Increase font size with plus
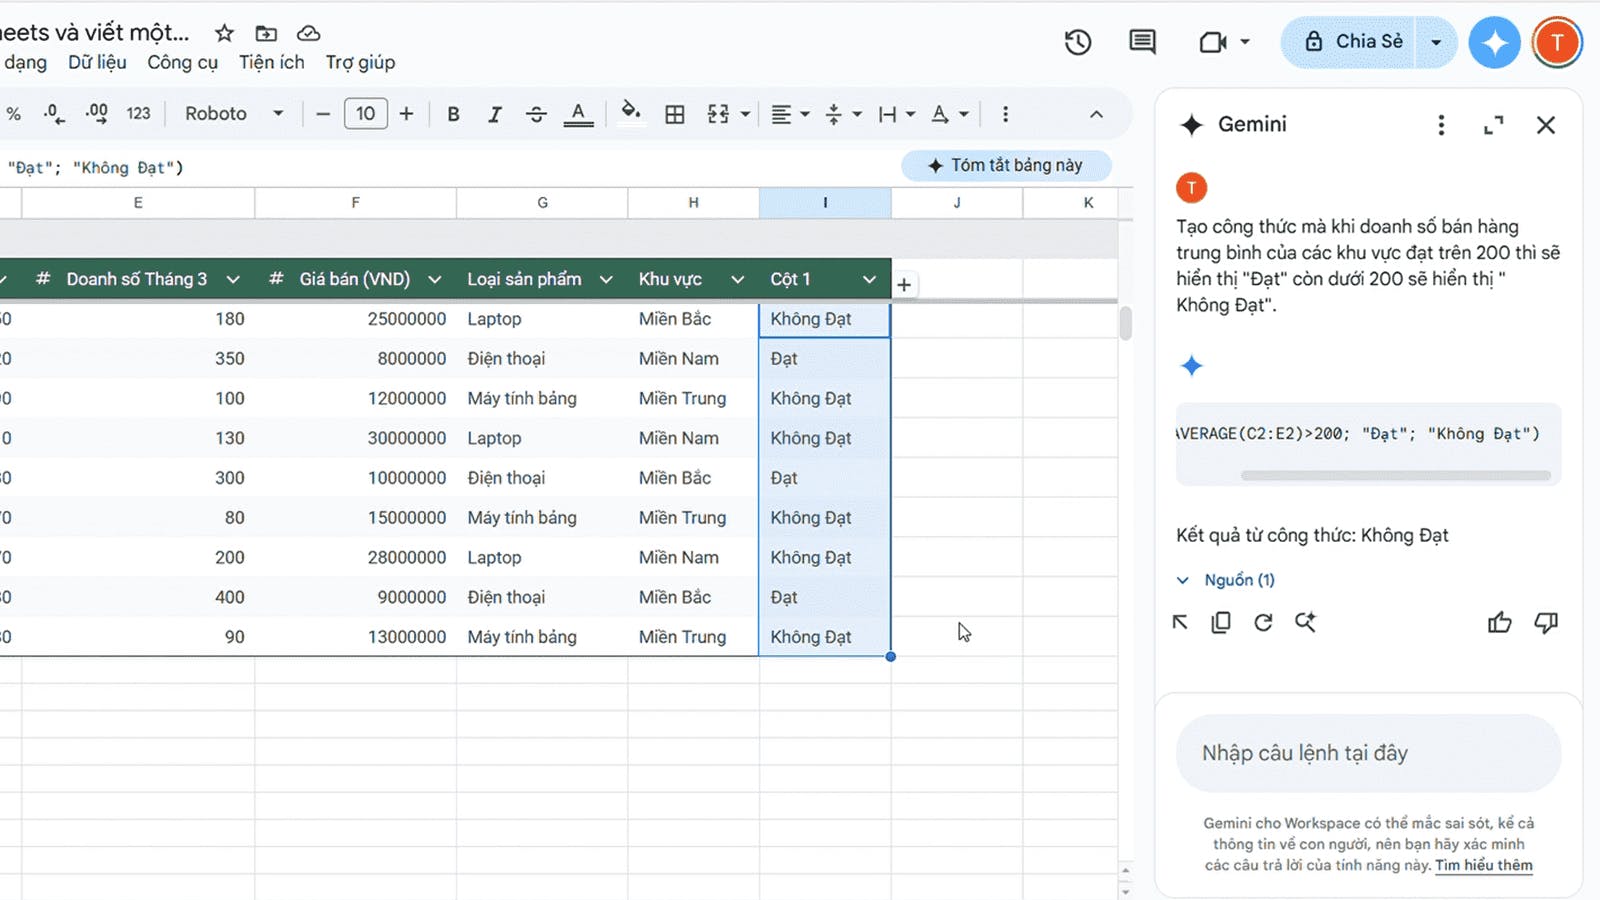 406,114
